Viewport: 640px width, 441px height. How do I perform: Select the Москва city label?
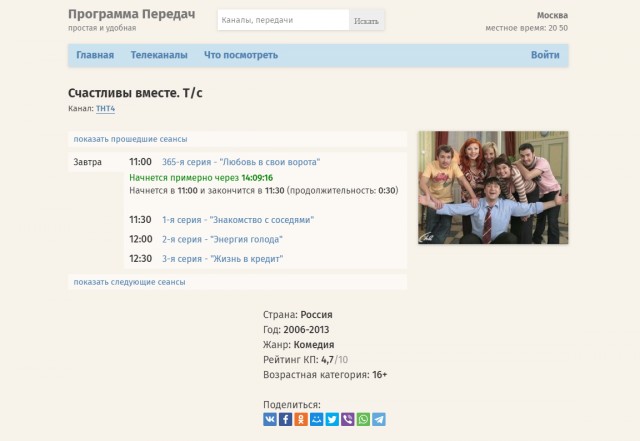pyautogui.click(x=552, y=16)
